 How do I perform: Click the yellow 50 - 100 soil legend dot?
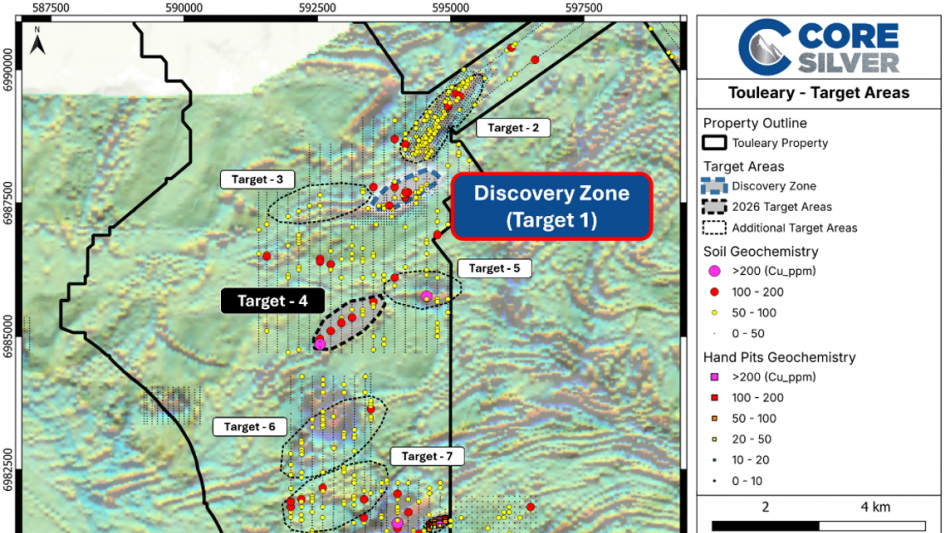pos(715,313)
